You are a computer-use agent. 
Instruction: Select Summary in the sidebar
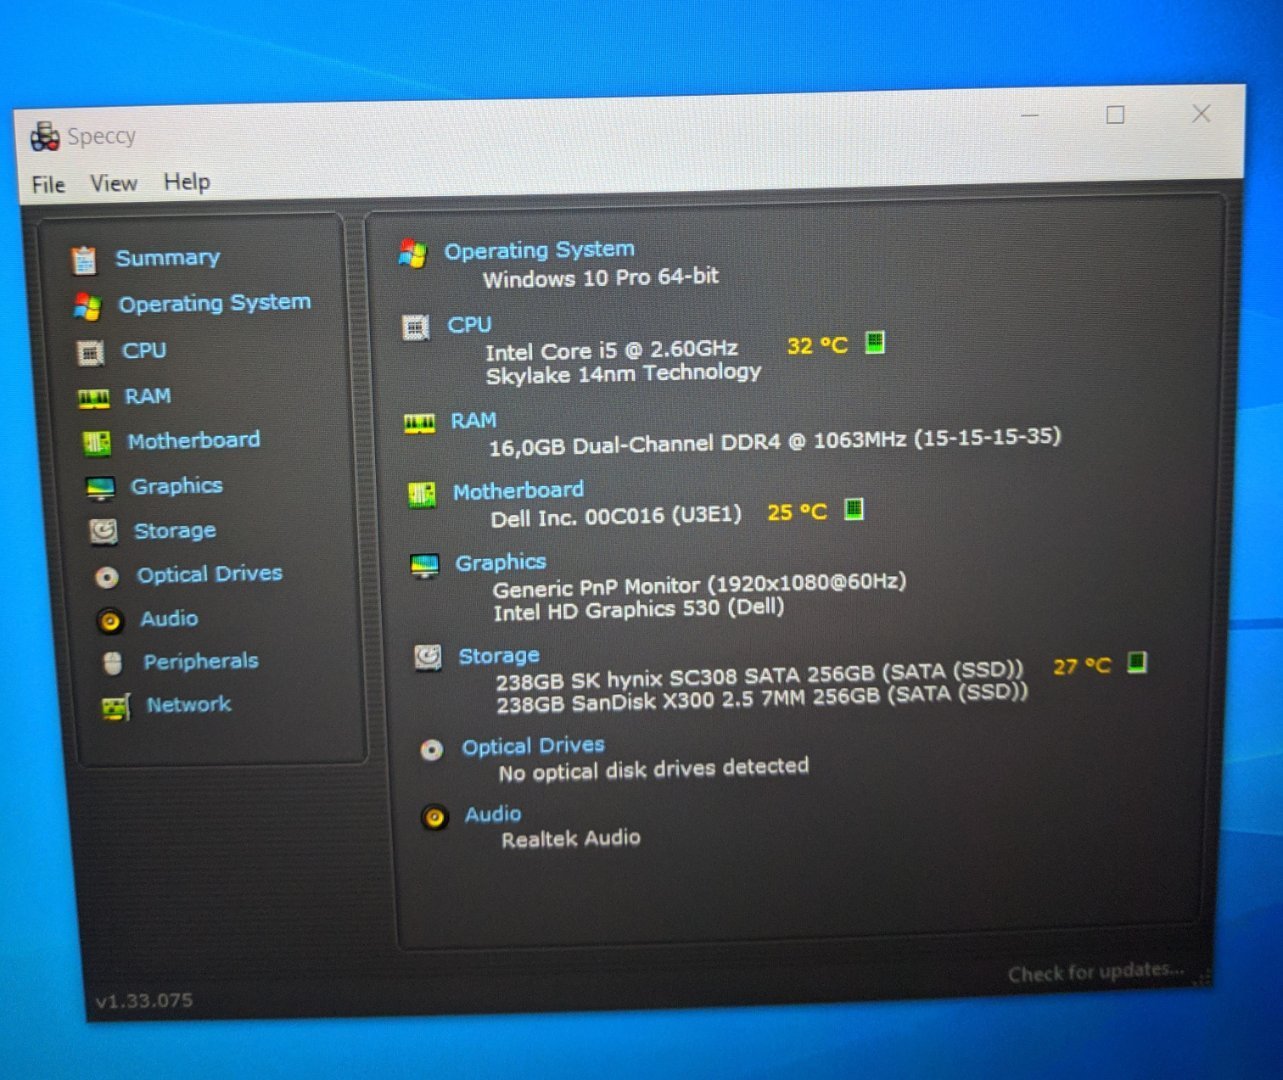pyautogui.click(x=167, y=258)
